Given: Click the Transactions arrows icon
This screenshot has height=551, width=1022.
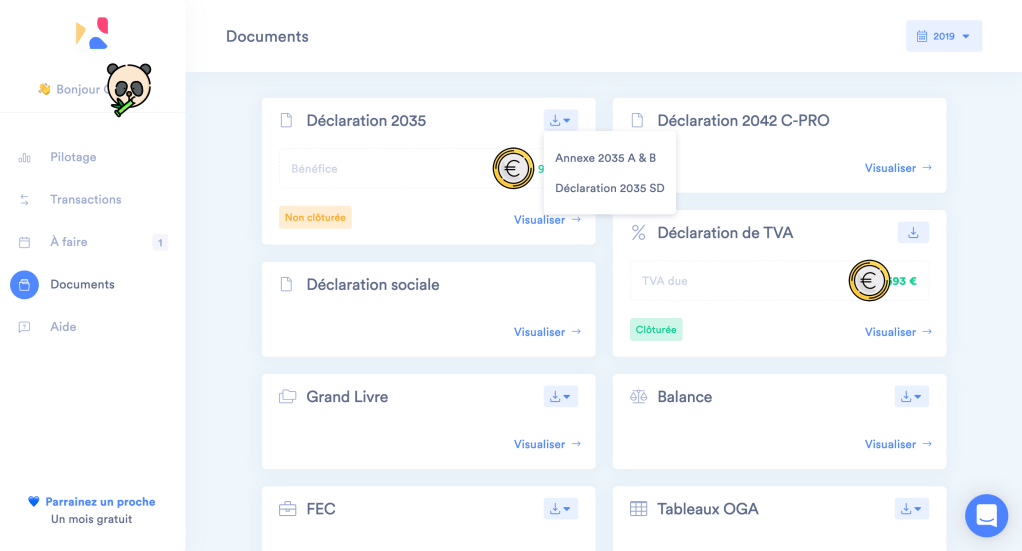Looking at the screenshot, I should click(x=25, y=200).
